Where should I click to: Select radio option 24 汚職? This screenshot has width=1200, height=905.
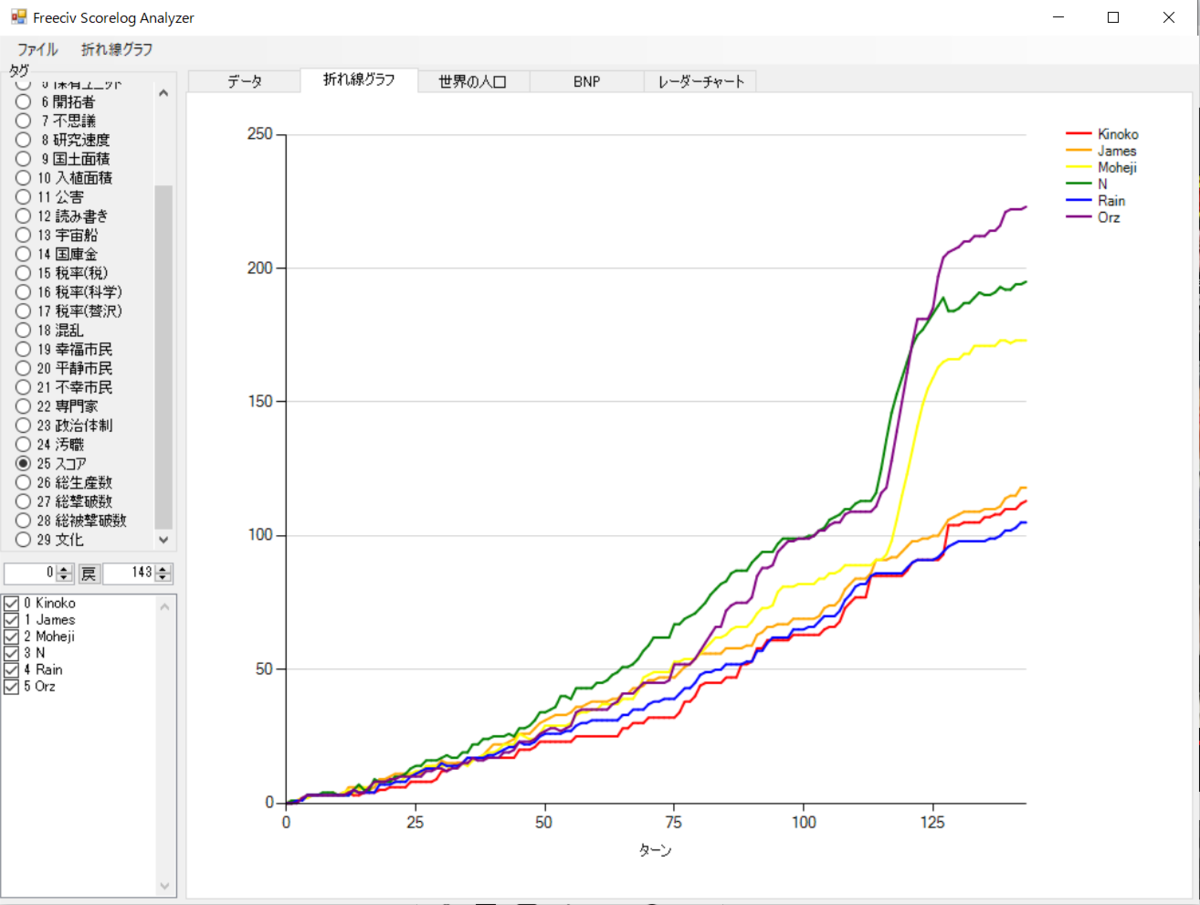coord(50,444)
